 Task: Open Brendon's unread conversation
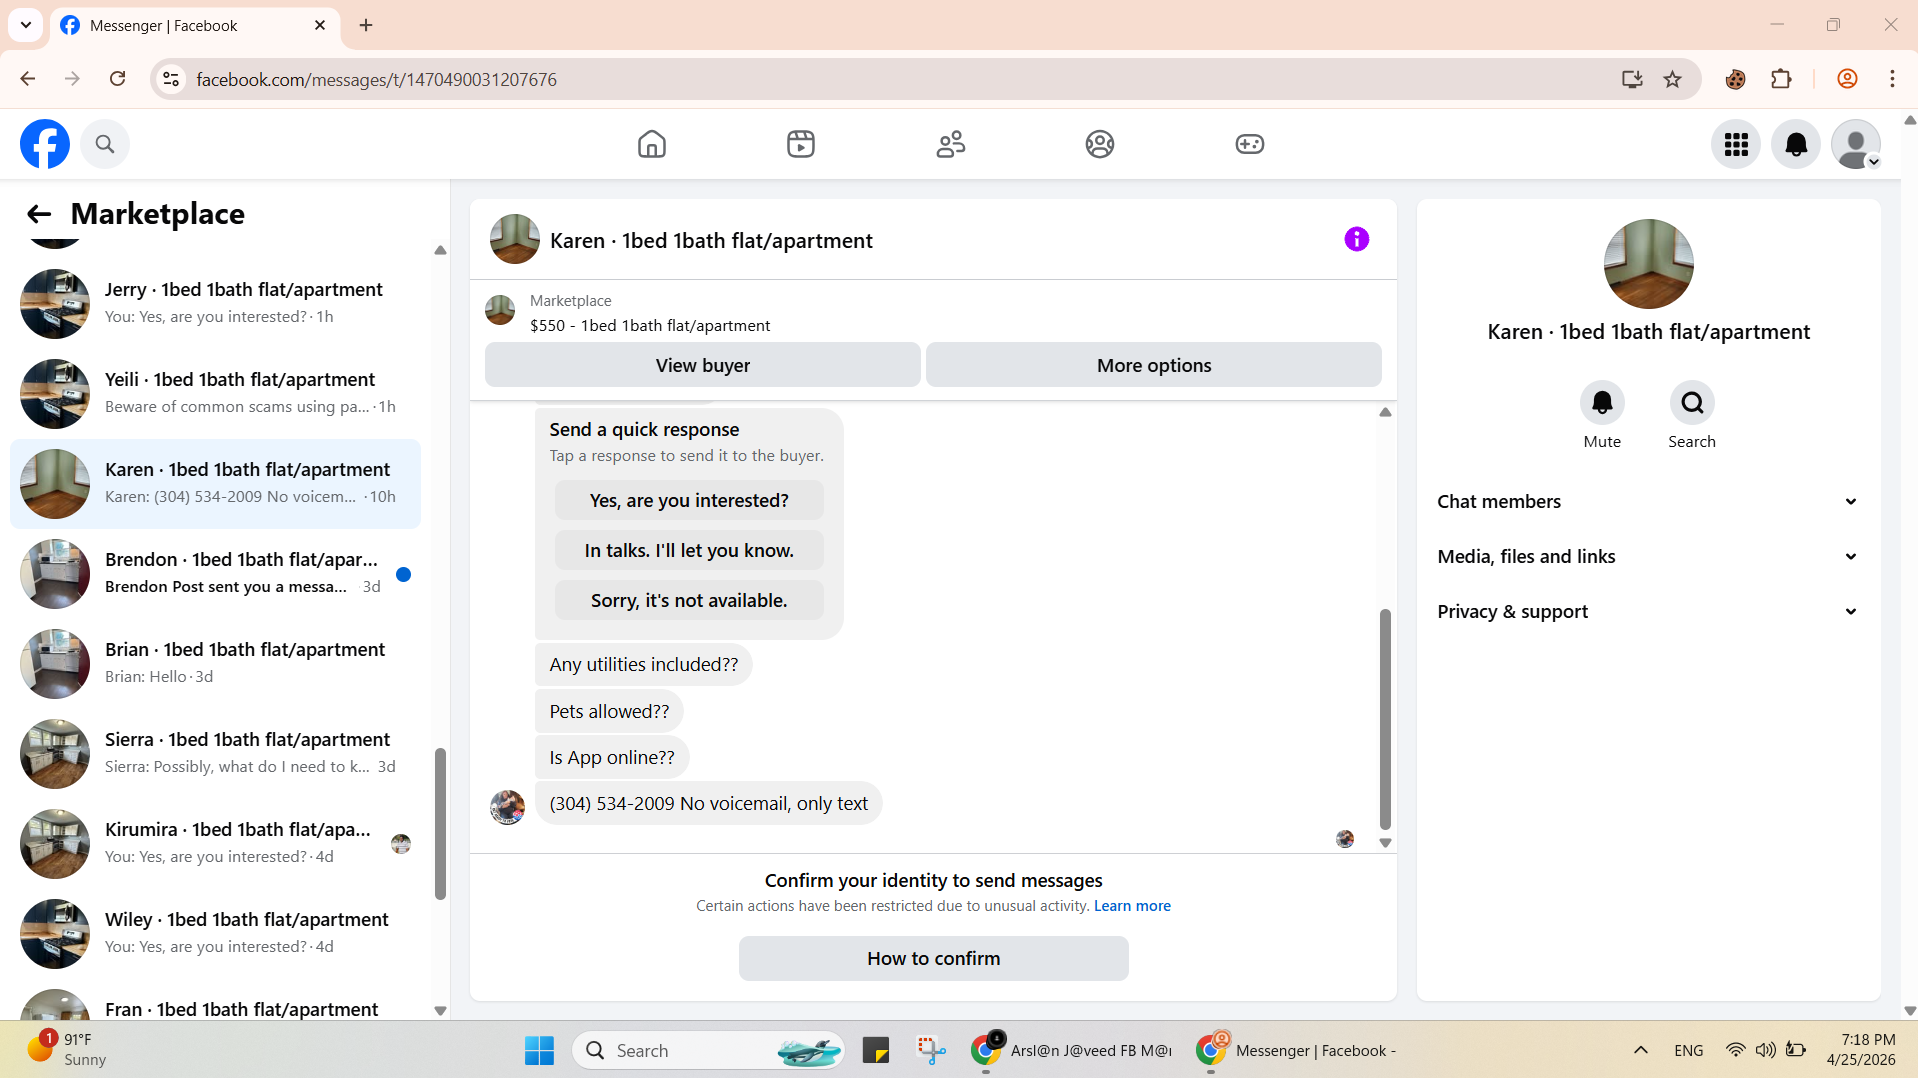pyautogui.click(x=215, y=574)
